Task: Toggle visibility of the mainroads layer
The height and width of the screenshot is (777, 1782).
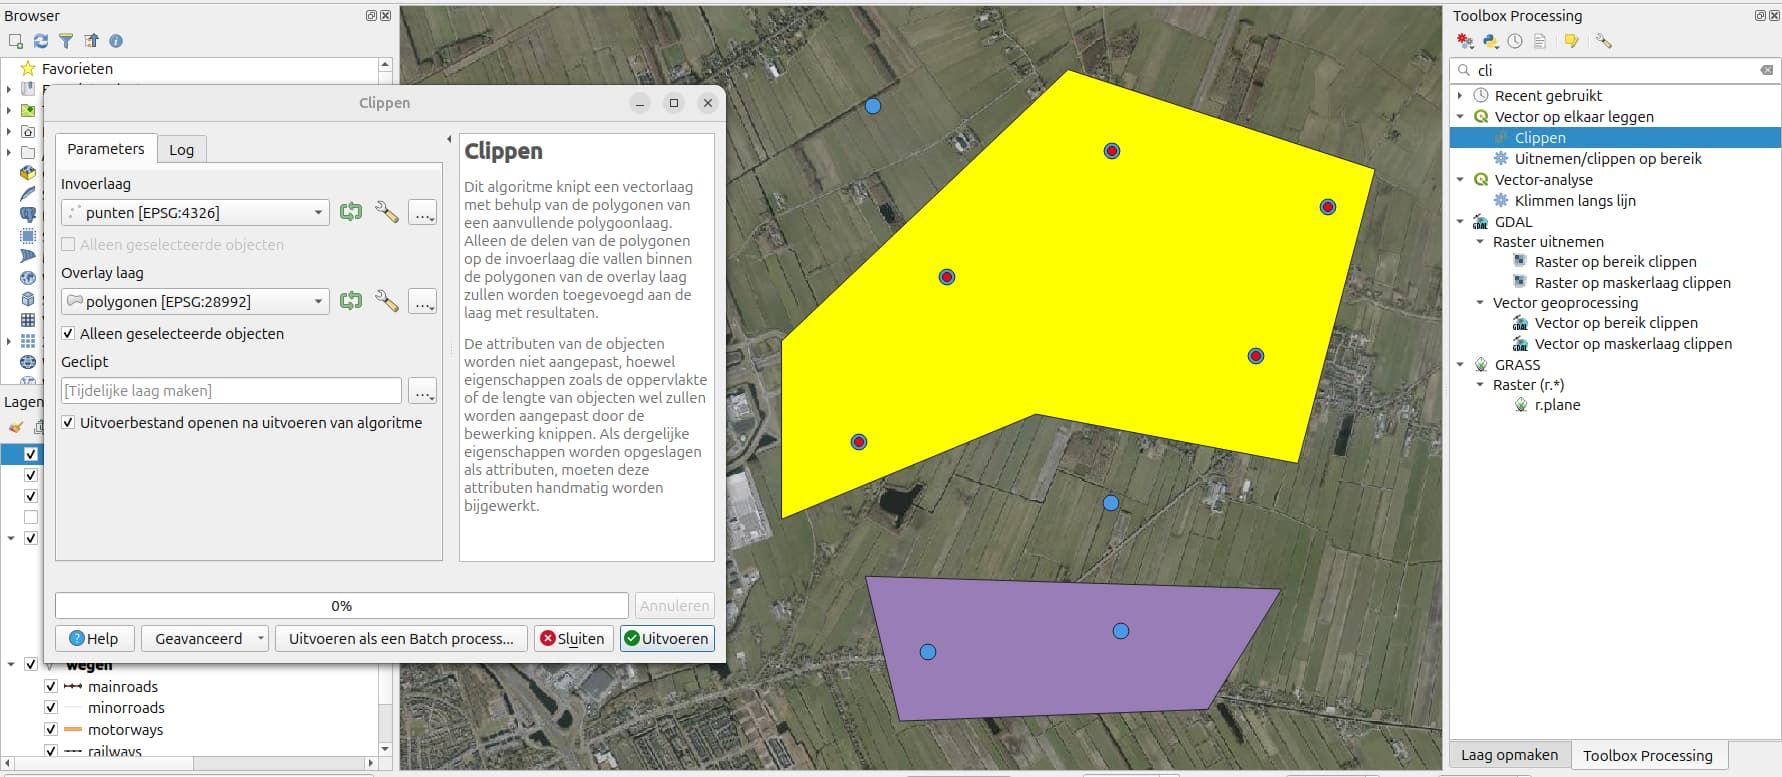Action: 51,687
